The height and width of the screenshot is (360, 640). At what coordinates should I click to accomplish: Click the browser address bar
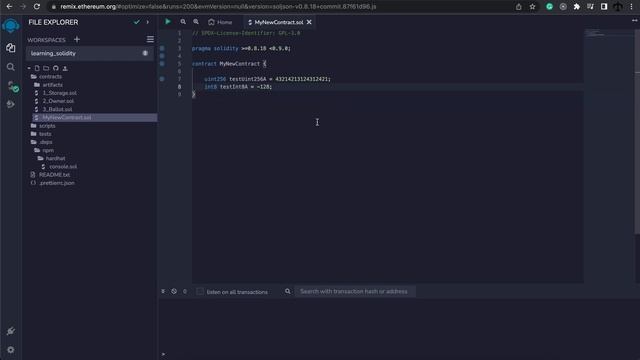tap(282, 7)
